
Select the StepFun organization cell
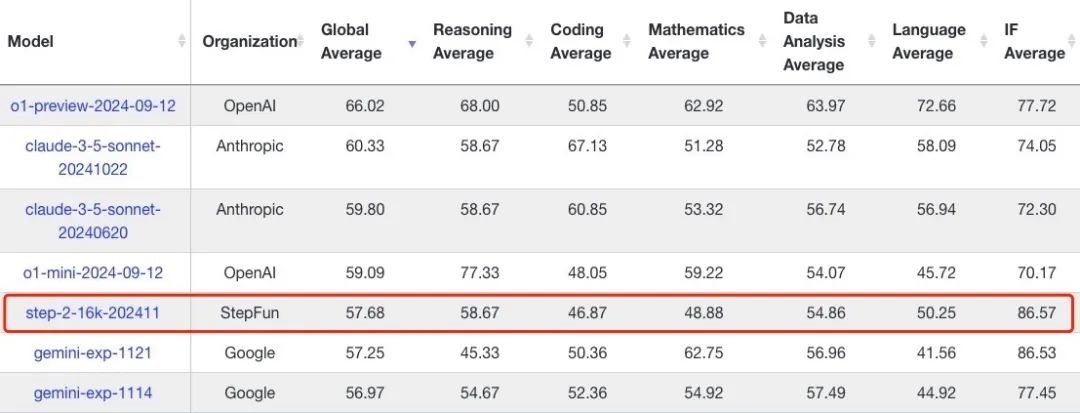tap(250, 313)
